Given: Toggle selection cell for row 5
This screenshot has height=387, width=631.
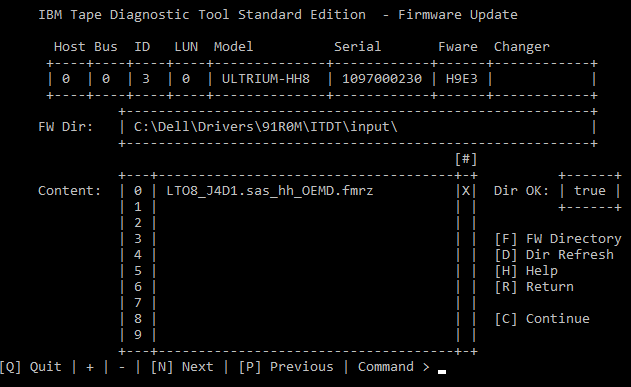Looking at the screenshot, I should click(466, 271).
